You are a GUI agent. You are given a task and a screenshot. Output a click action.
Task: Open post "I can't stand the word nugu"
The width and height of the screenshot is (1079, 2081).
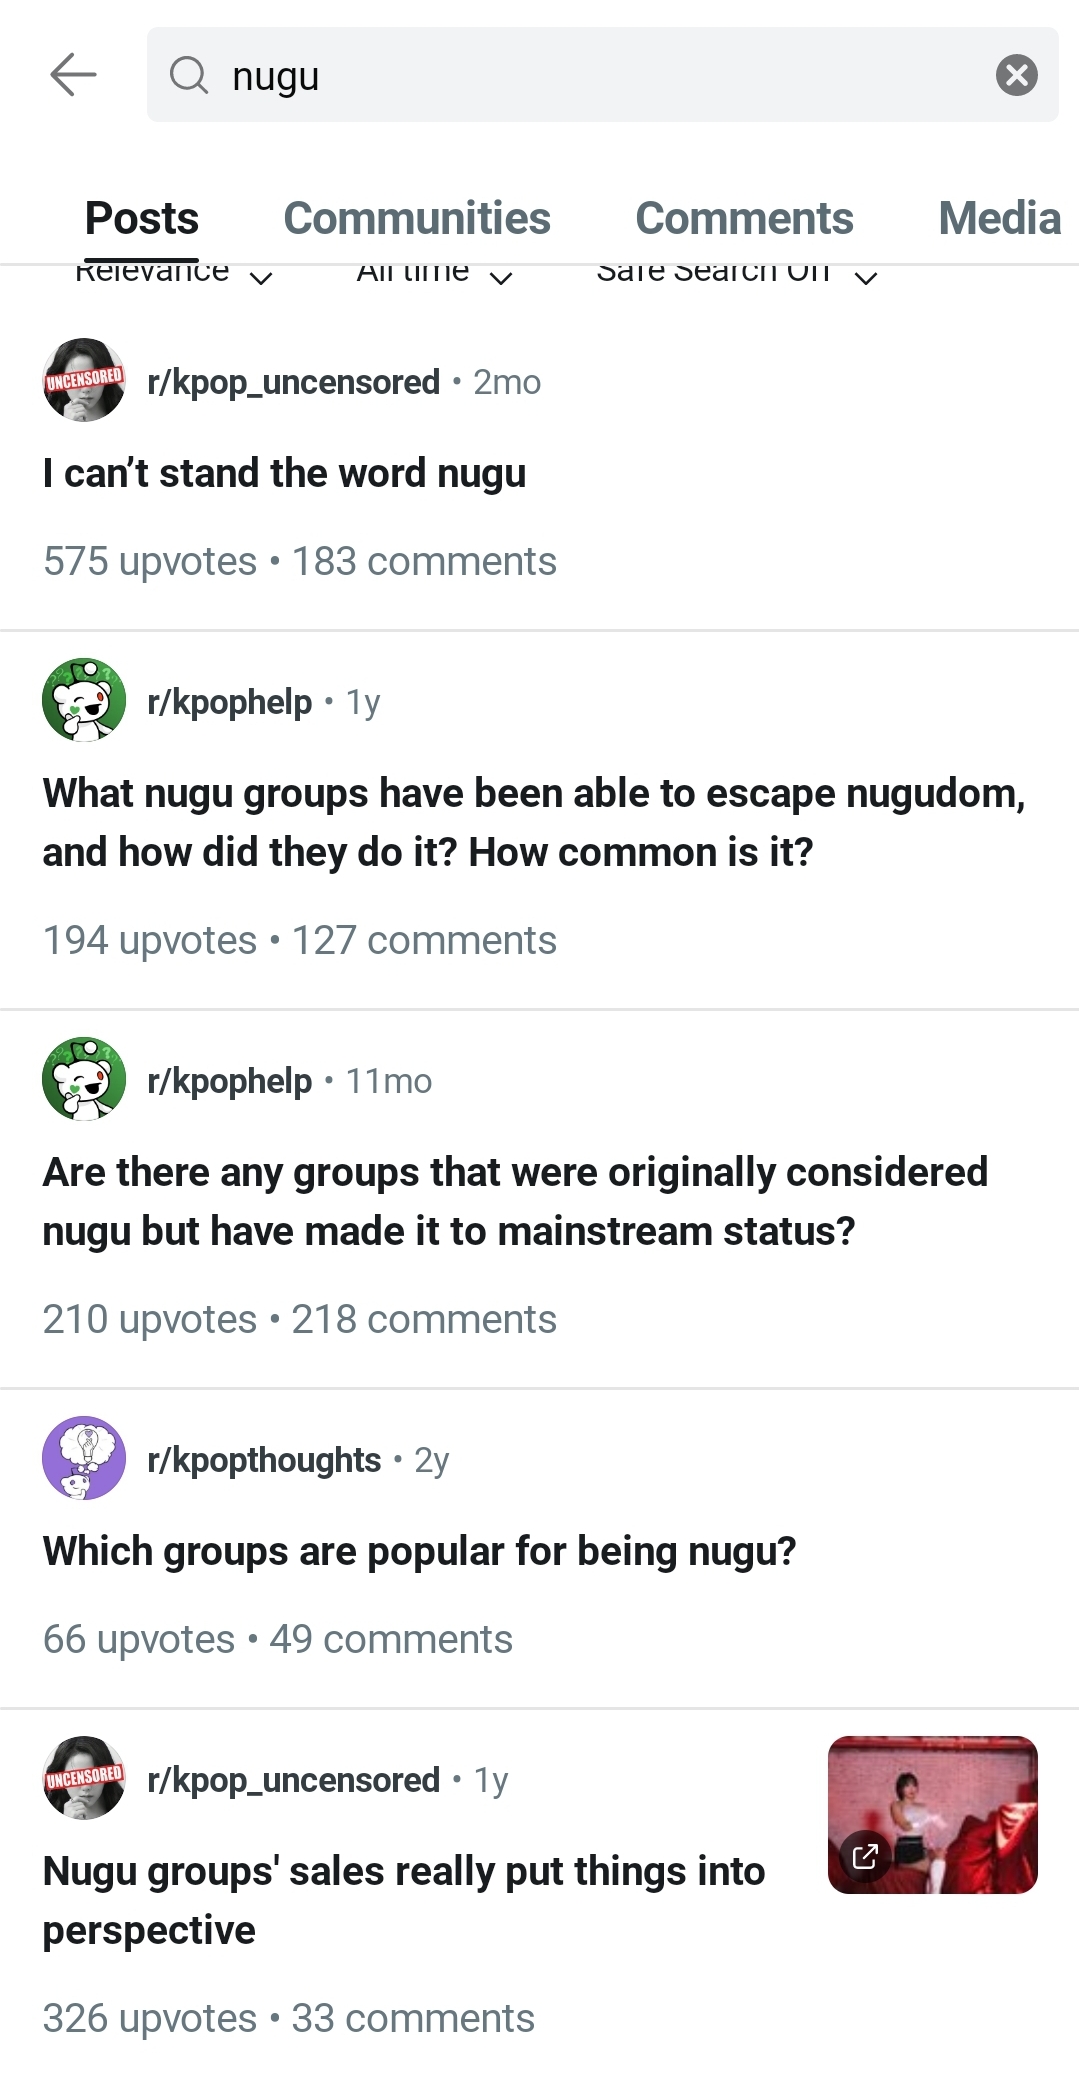click(284, 473)
